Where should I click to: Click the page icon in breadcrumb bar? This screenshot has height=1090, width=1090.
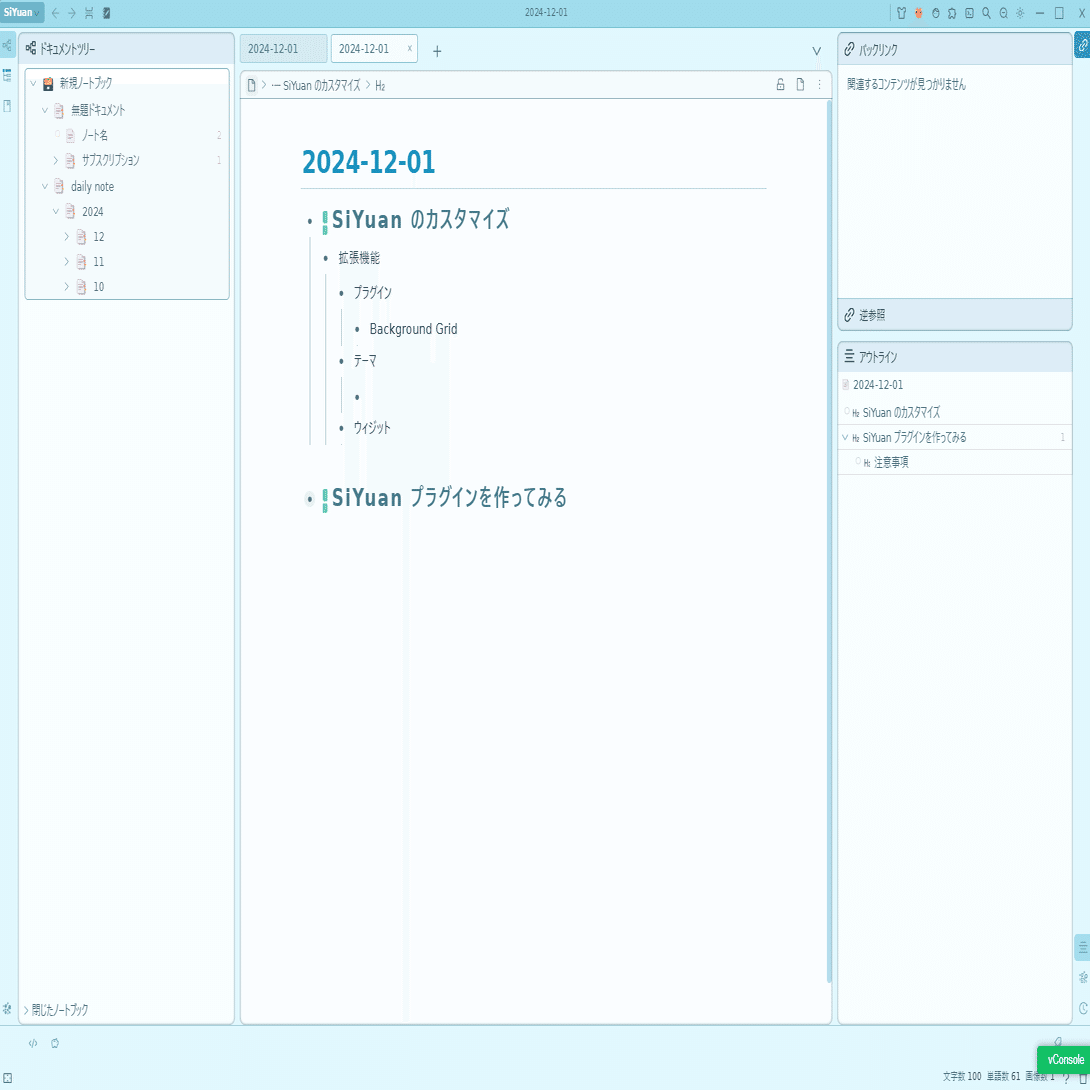800,85
